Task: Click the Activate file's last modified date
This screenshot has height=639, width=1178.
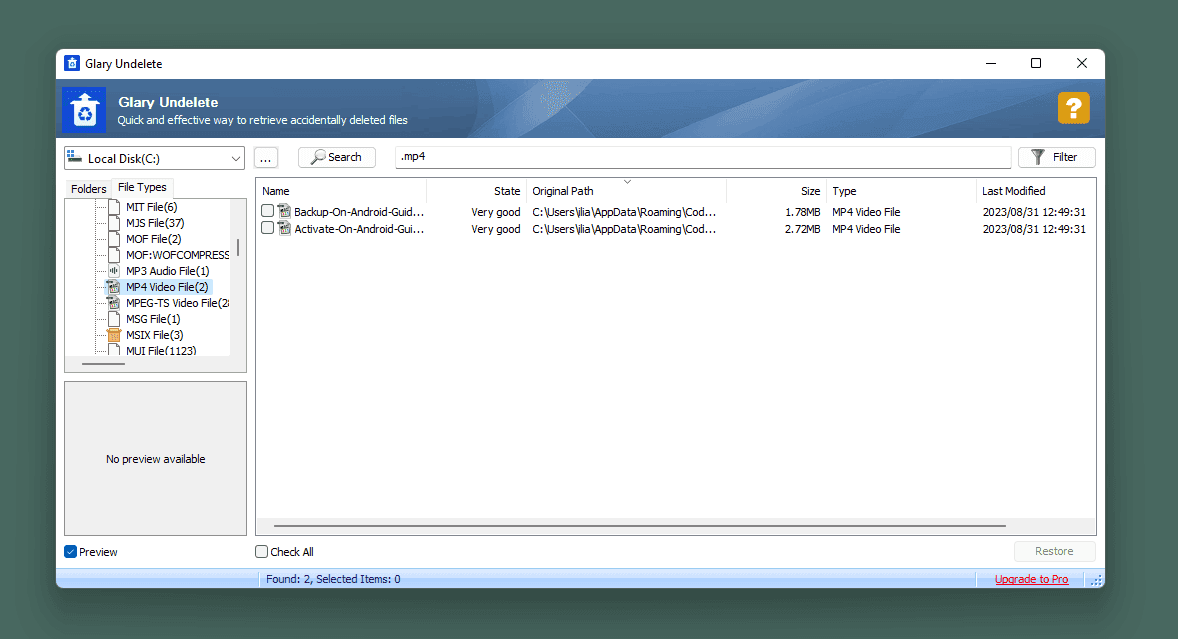Action: pyautogui.click(x=1034, y=229)
